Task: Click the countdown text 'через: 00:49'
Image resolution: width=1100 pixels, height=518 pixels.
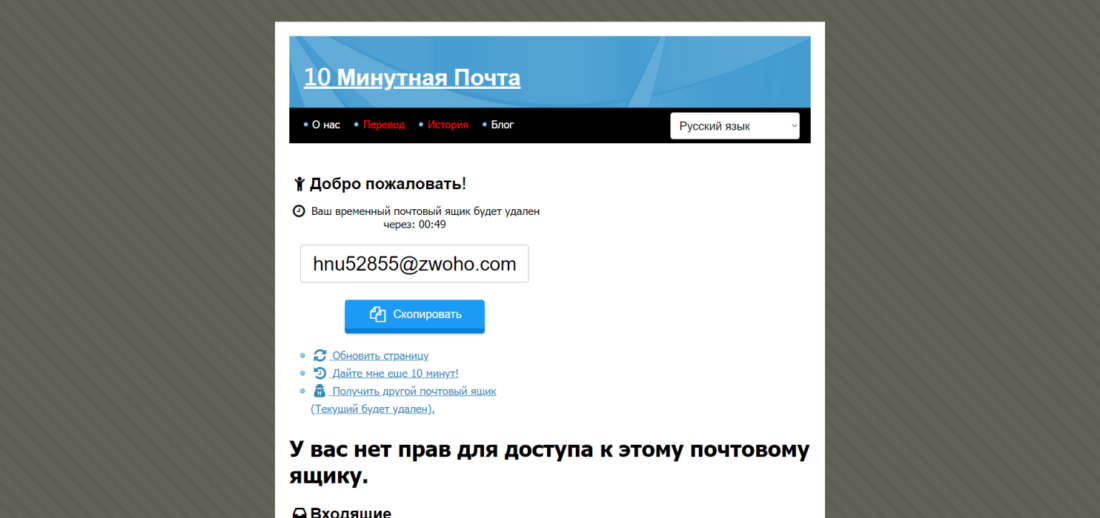Action: click(x=415, y=225)
